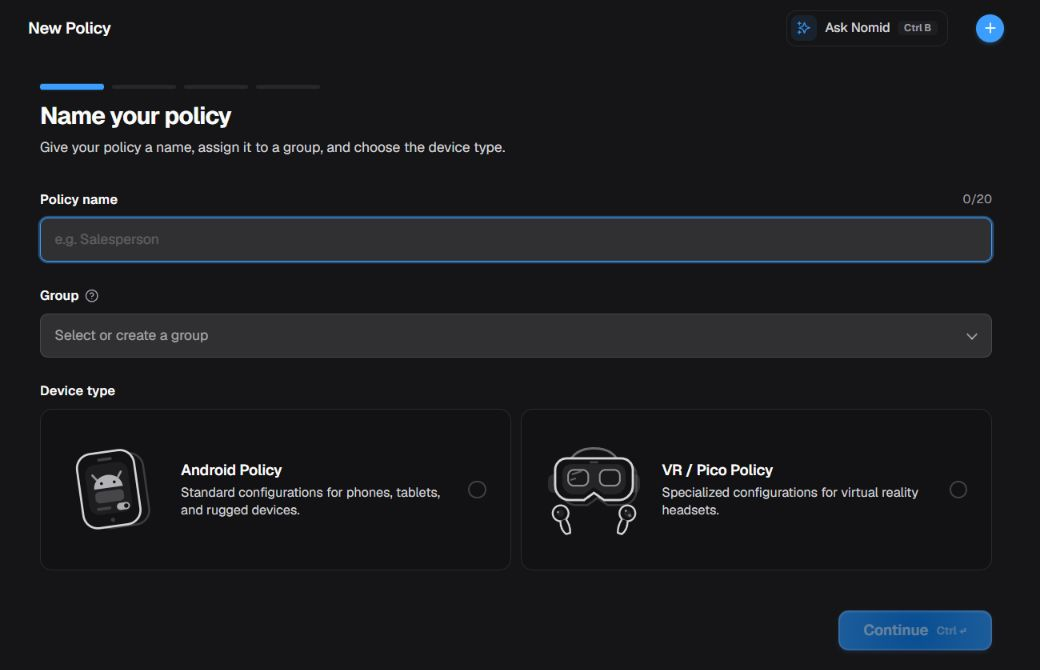Focus the Policy name input field
The image size is (1040, 670).
coord(515,239)
